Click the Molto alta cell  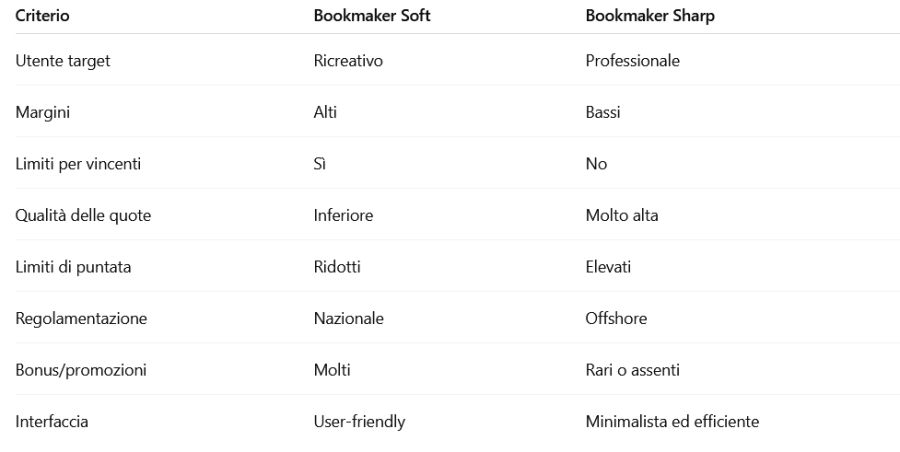(621, 215)
